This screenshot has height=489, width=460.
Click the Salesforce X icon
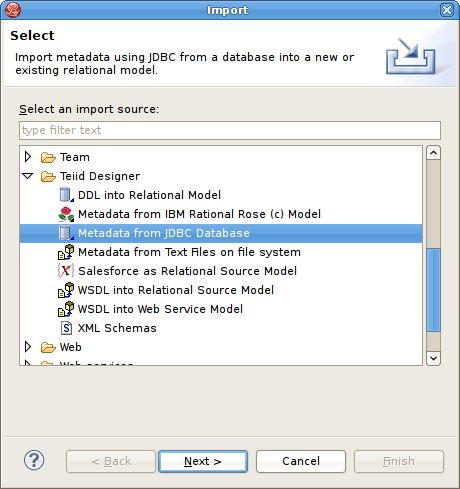pyautogui.click(x=66, y=271)
